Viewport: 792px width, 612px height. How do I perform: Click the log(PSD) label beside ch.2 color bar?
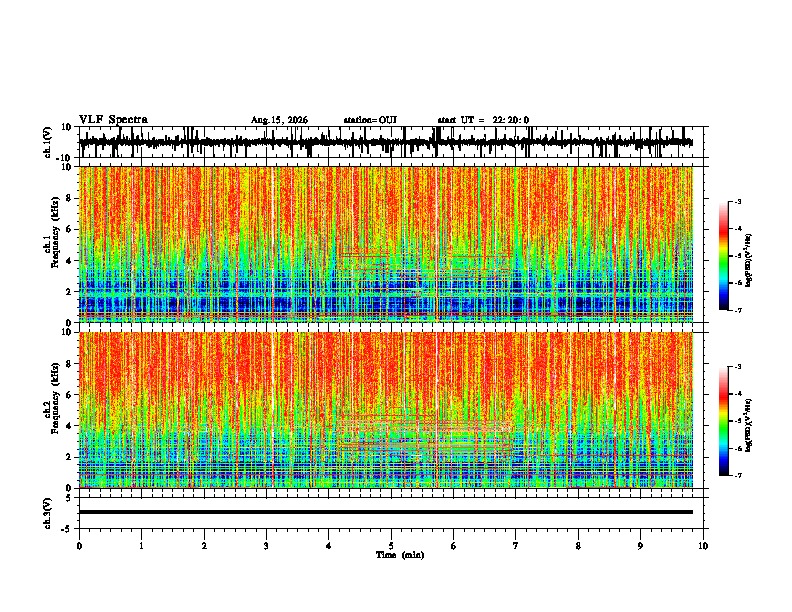(x=749, y=425)
